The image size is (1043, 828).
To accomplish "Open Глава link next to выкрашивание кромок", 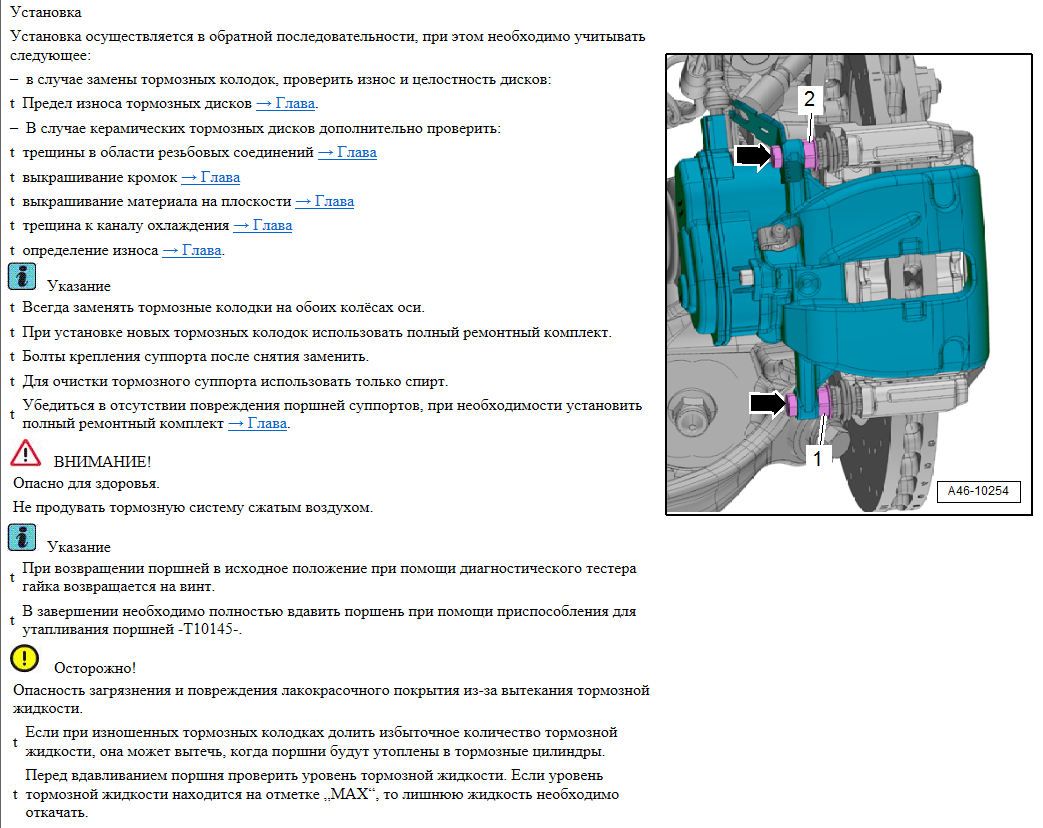I will (x=211, y=178).
